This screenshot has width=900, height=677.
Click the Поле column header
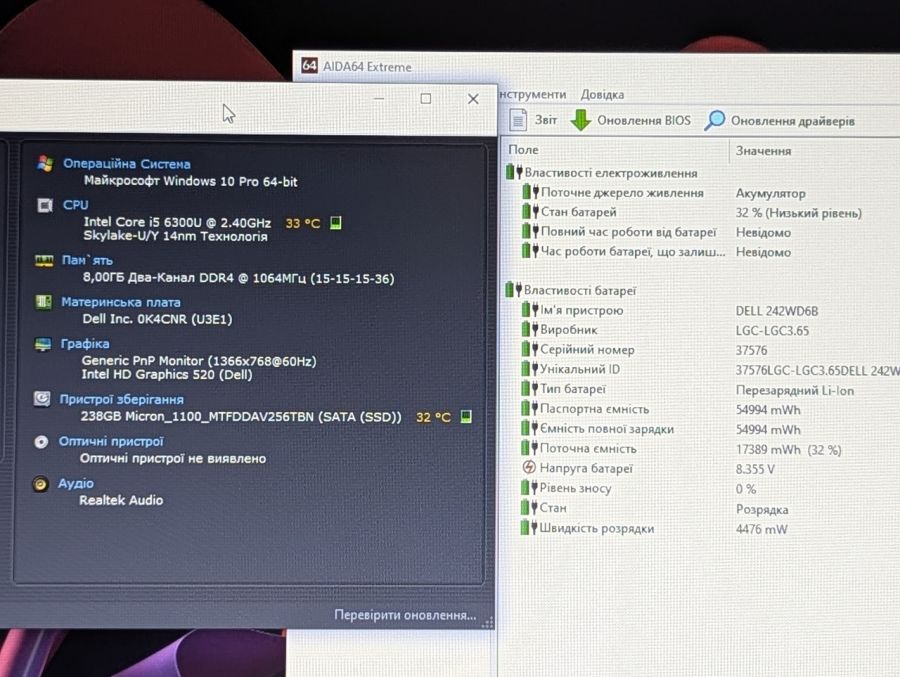(523, 150)
